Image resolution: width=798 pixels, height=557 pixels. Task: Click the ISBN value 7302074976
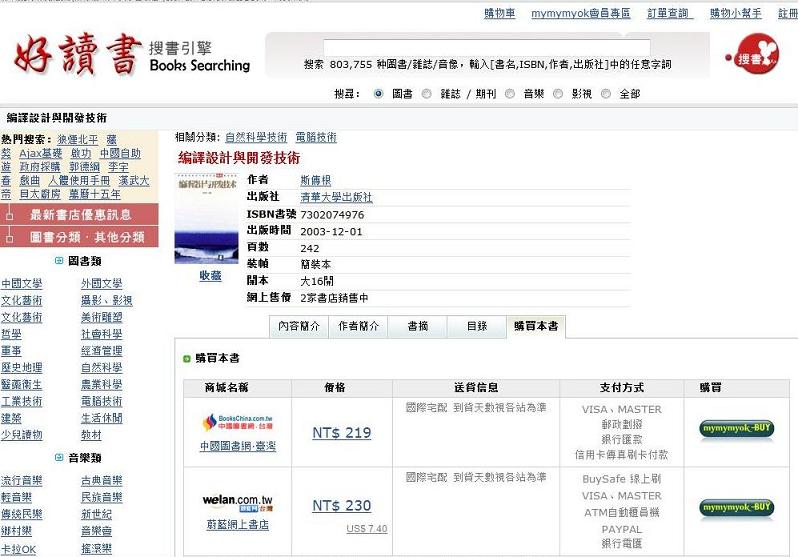(332, 215)
